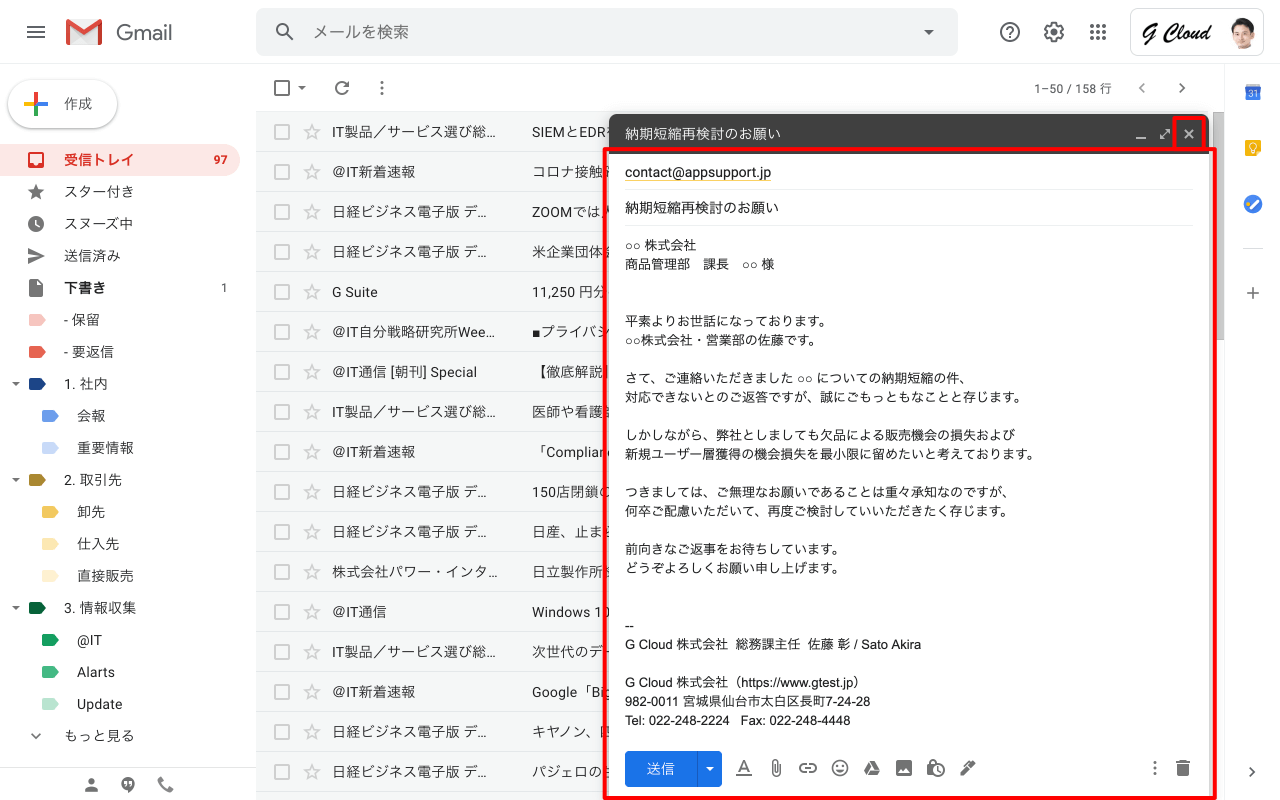Click the recipient contact@appsupport.jp field

tap(908, 173)
